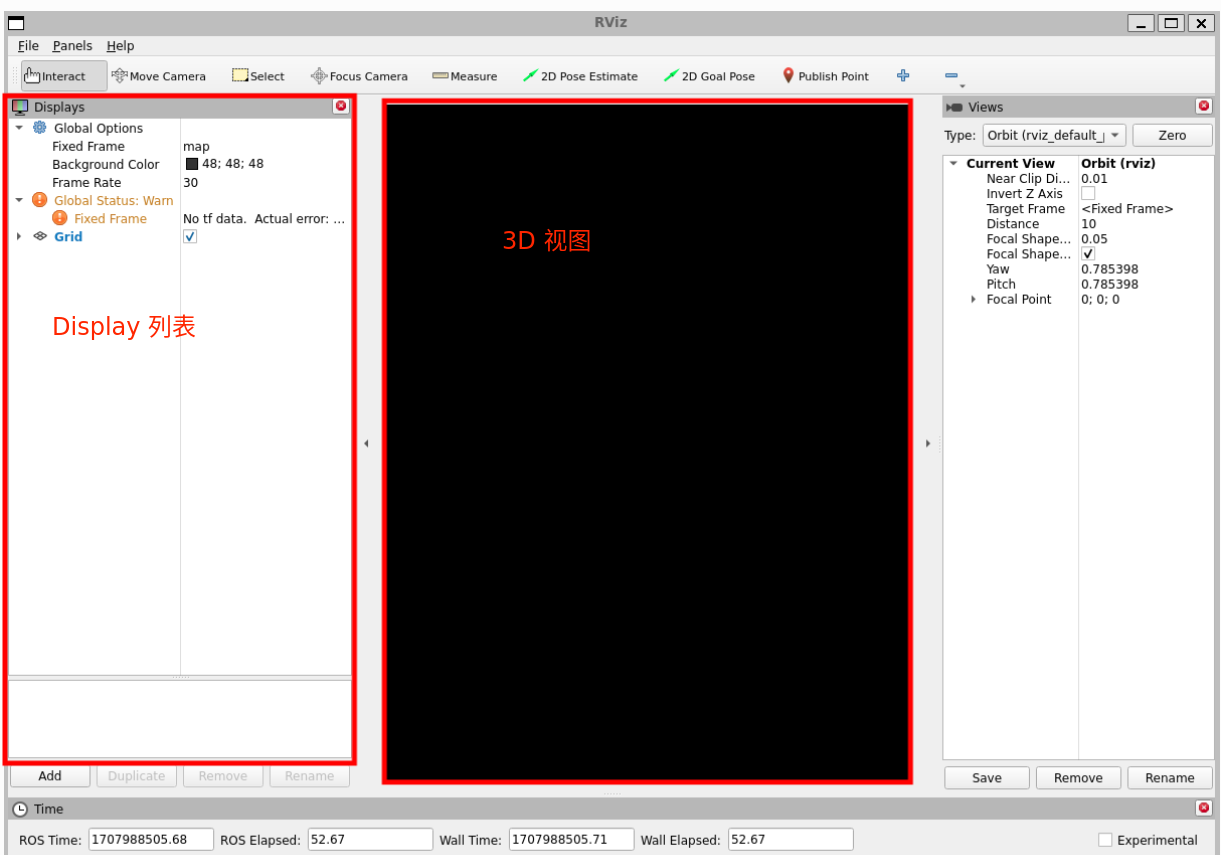This screenshot has height=855, width=1221.
Task: Click the Pitch row in Views
Action: coord(1078,284)
